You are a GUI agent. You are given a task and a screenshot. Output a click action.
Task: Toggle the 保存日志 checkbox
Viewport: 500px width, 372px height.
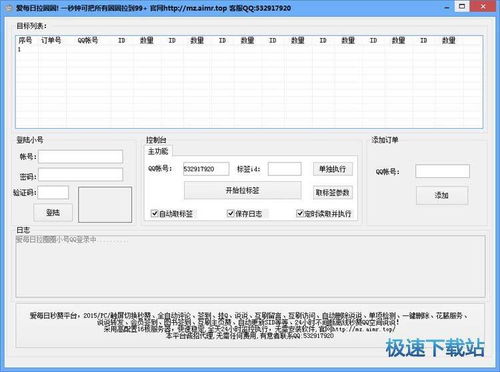(230, 213)
